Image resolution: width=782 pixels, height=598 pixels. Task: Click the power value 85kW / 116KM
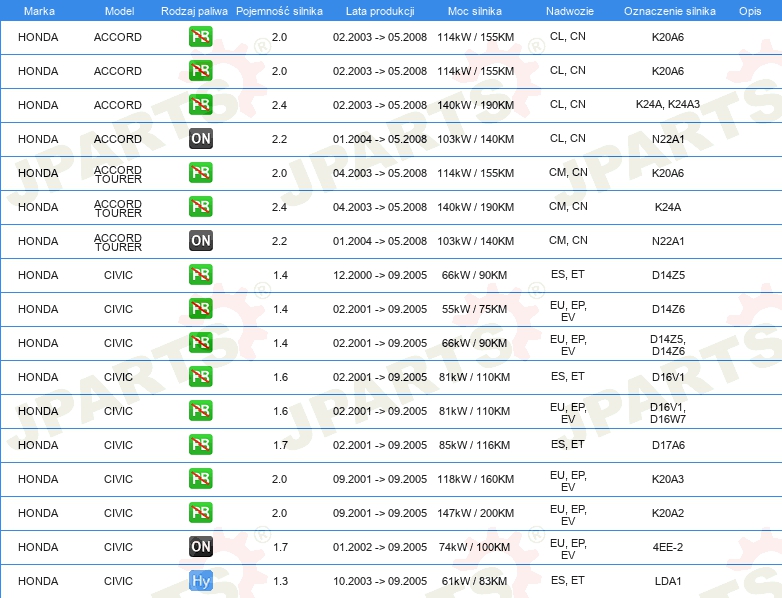474,445
